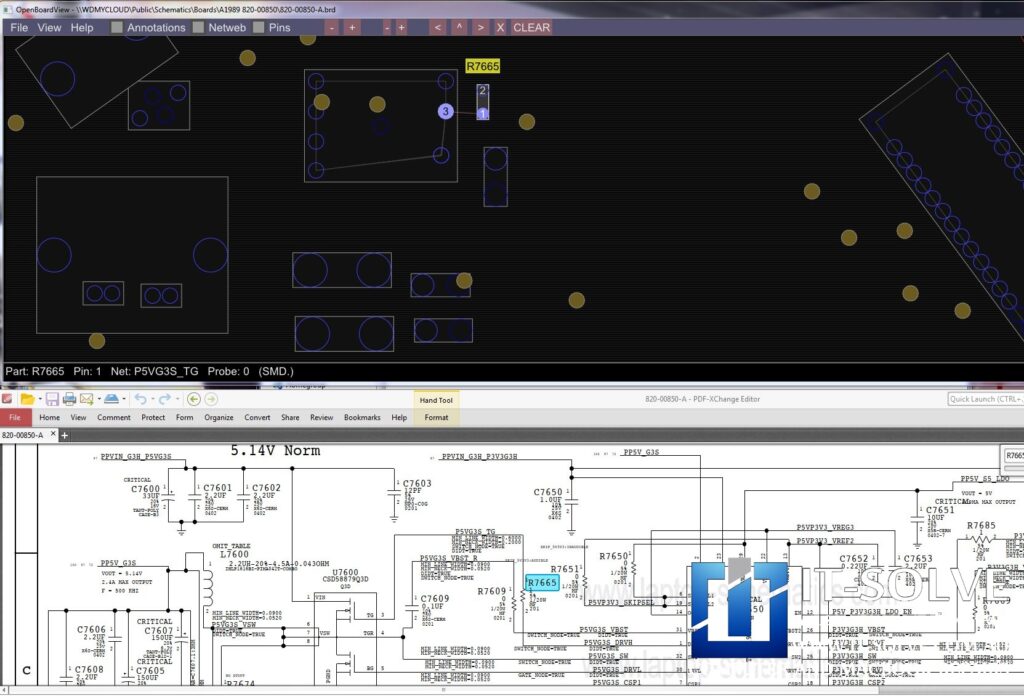Screen dimensions: 1024x696
Task: Click the schematic label "R7650"
Action: tap(614, 556)
